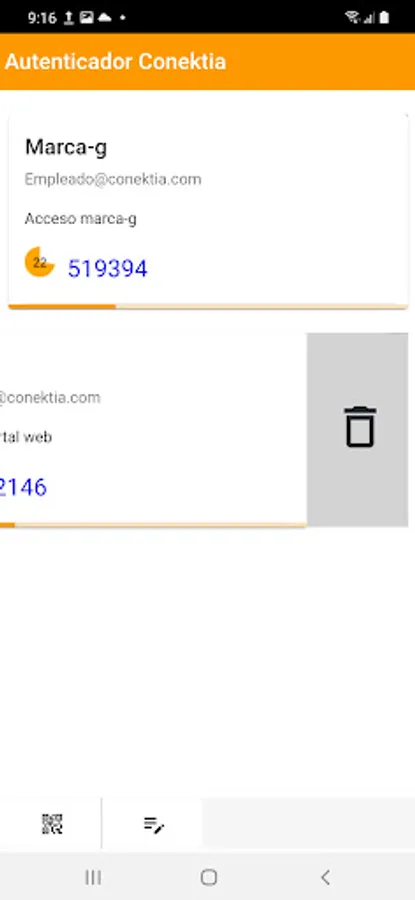Image resolution: width=415 pixels, height=900 pixels.
Task: Open recent apps navigation button
Action: pos(93,877)
